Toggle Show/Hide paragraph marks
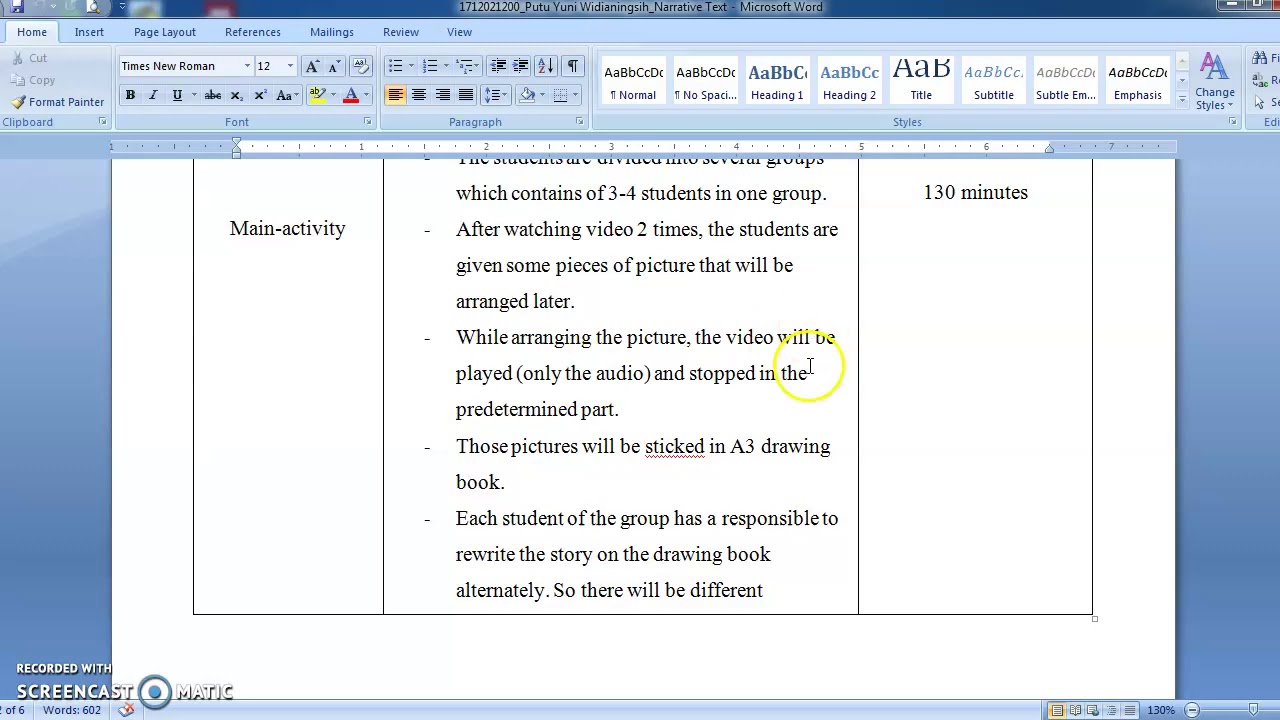 click(572, 66)
